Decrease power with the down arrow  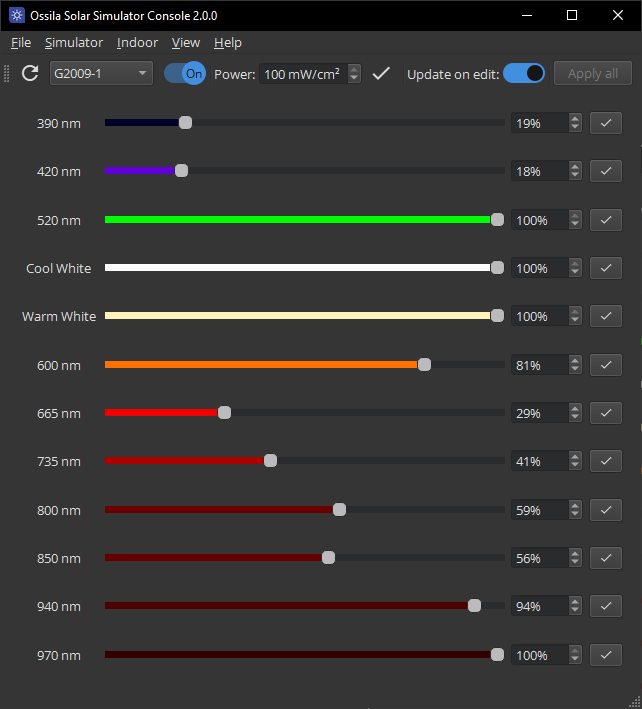click(x=354, y=78)
